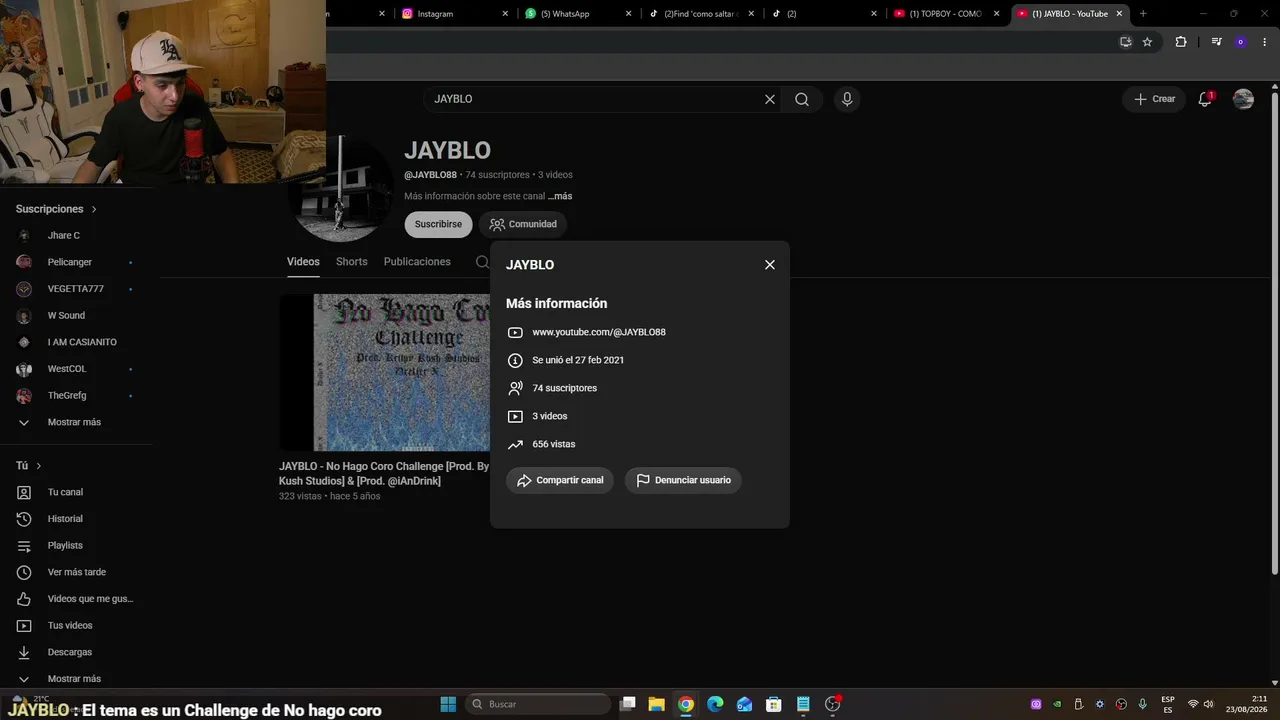1280x720 pixels.
Task: Open the No Hago Coro Challenge thumbnail
Action: coord(385,372)
